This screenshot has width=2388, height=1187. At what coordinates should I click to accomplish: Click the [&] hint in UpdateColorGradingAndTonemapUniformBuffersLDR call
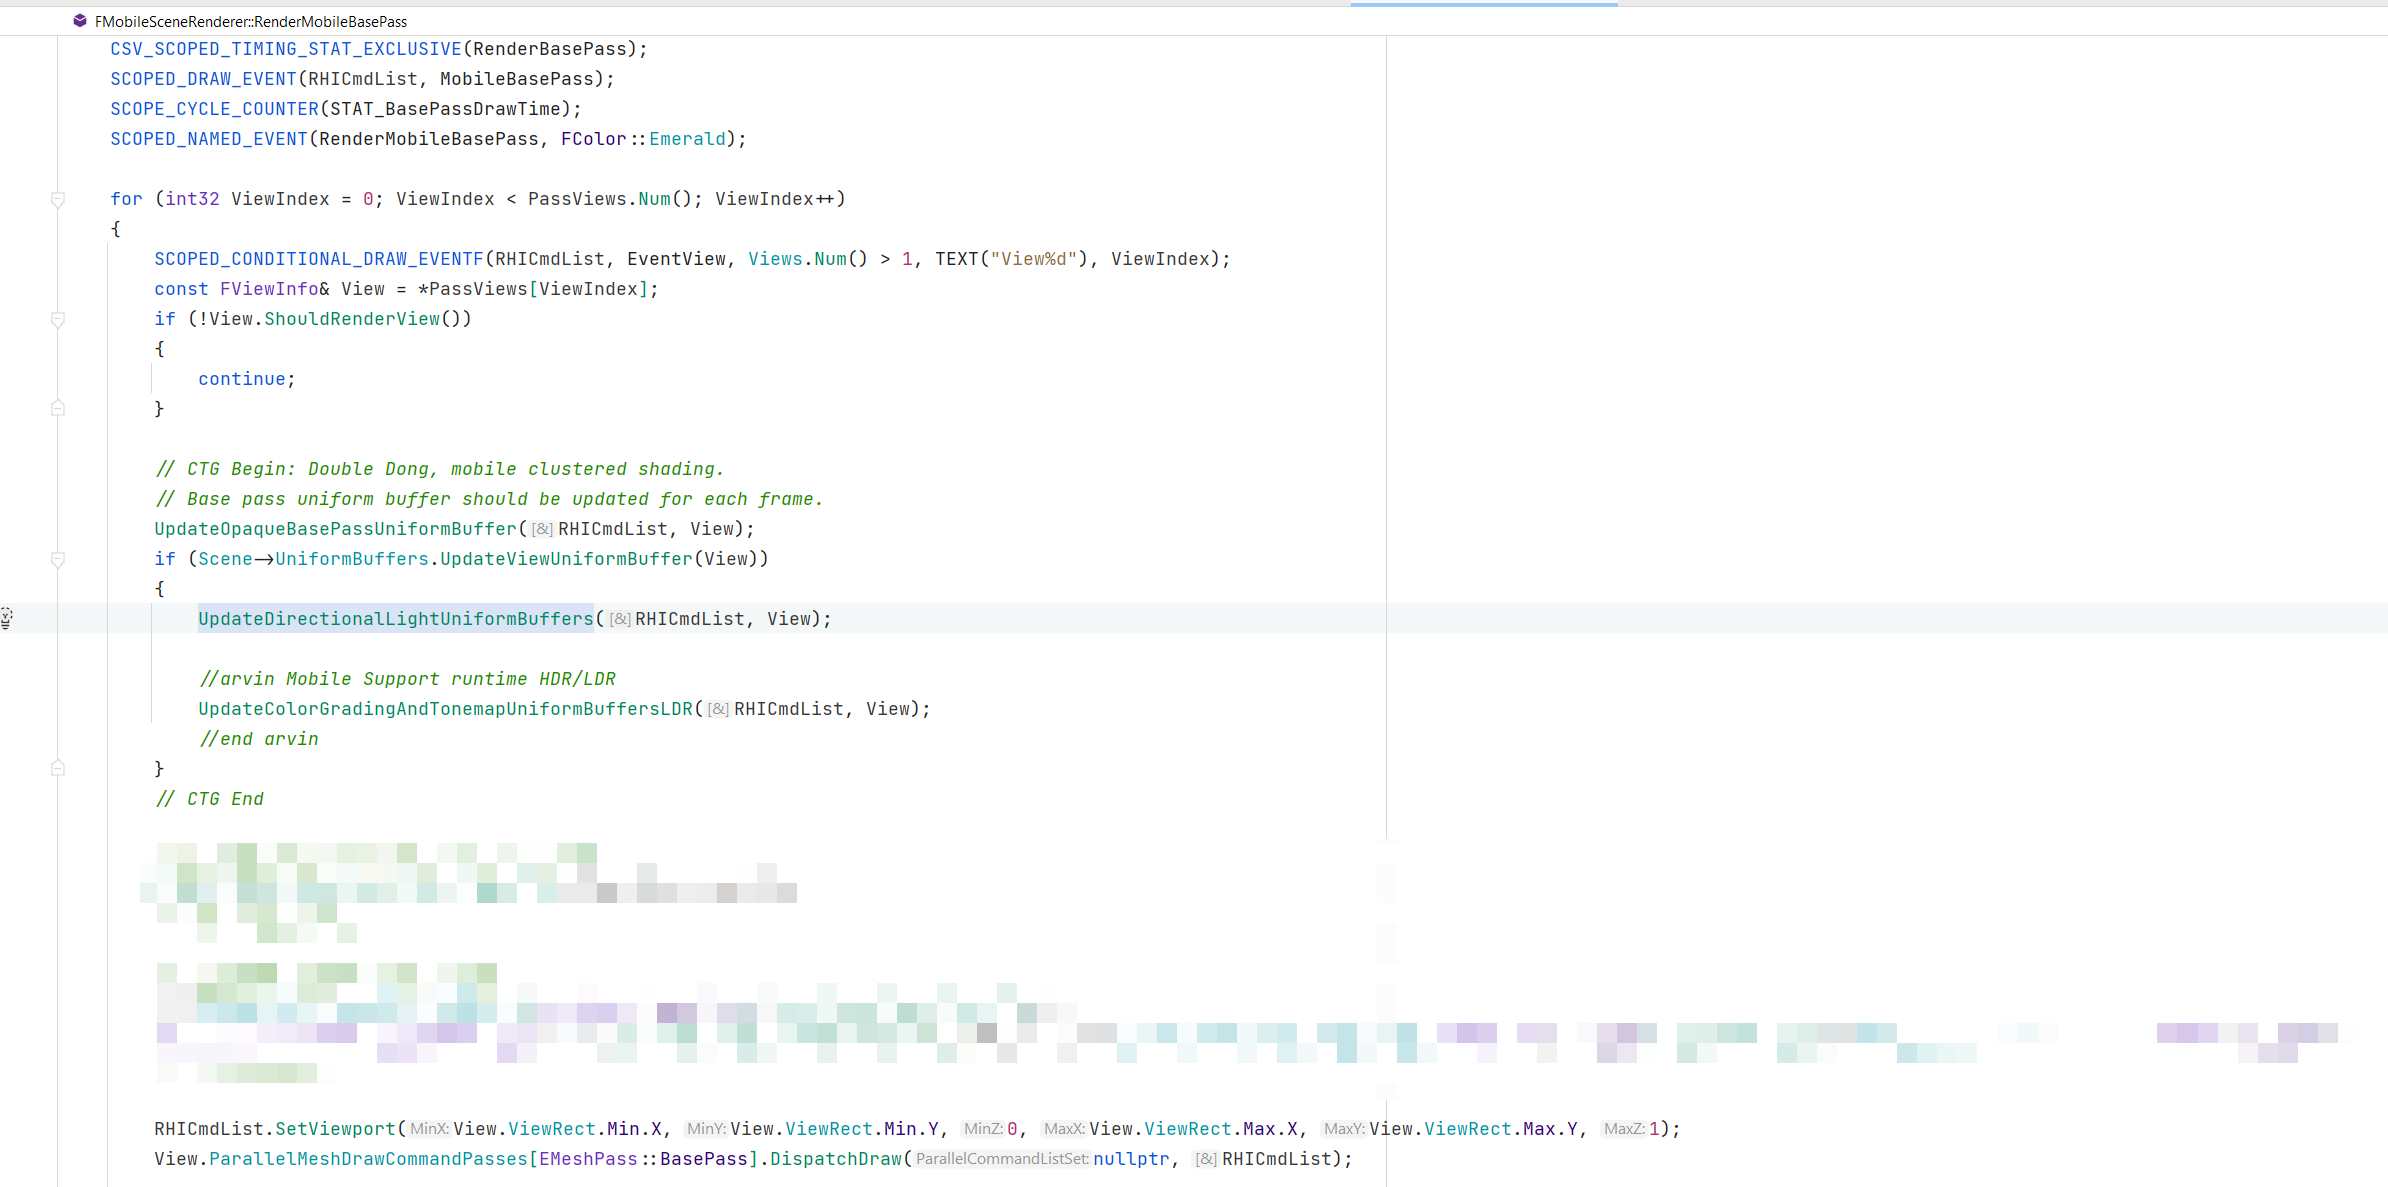[x=718, y=709]
